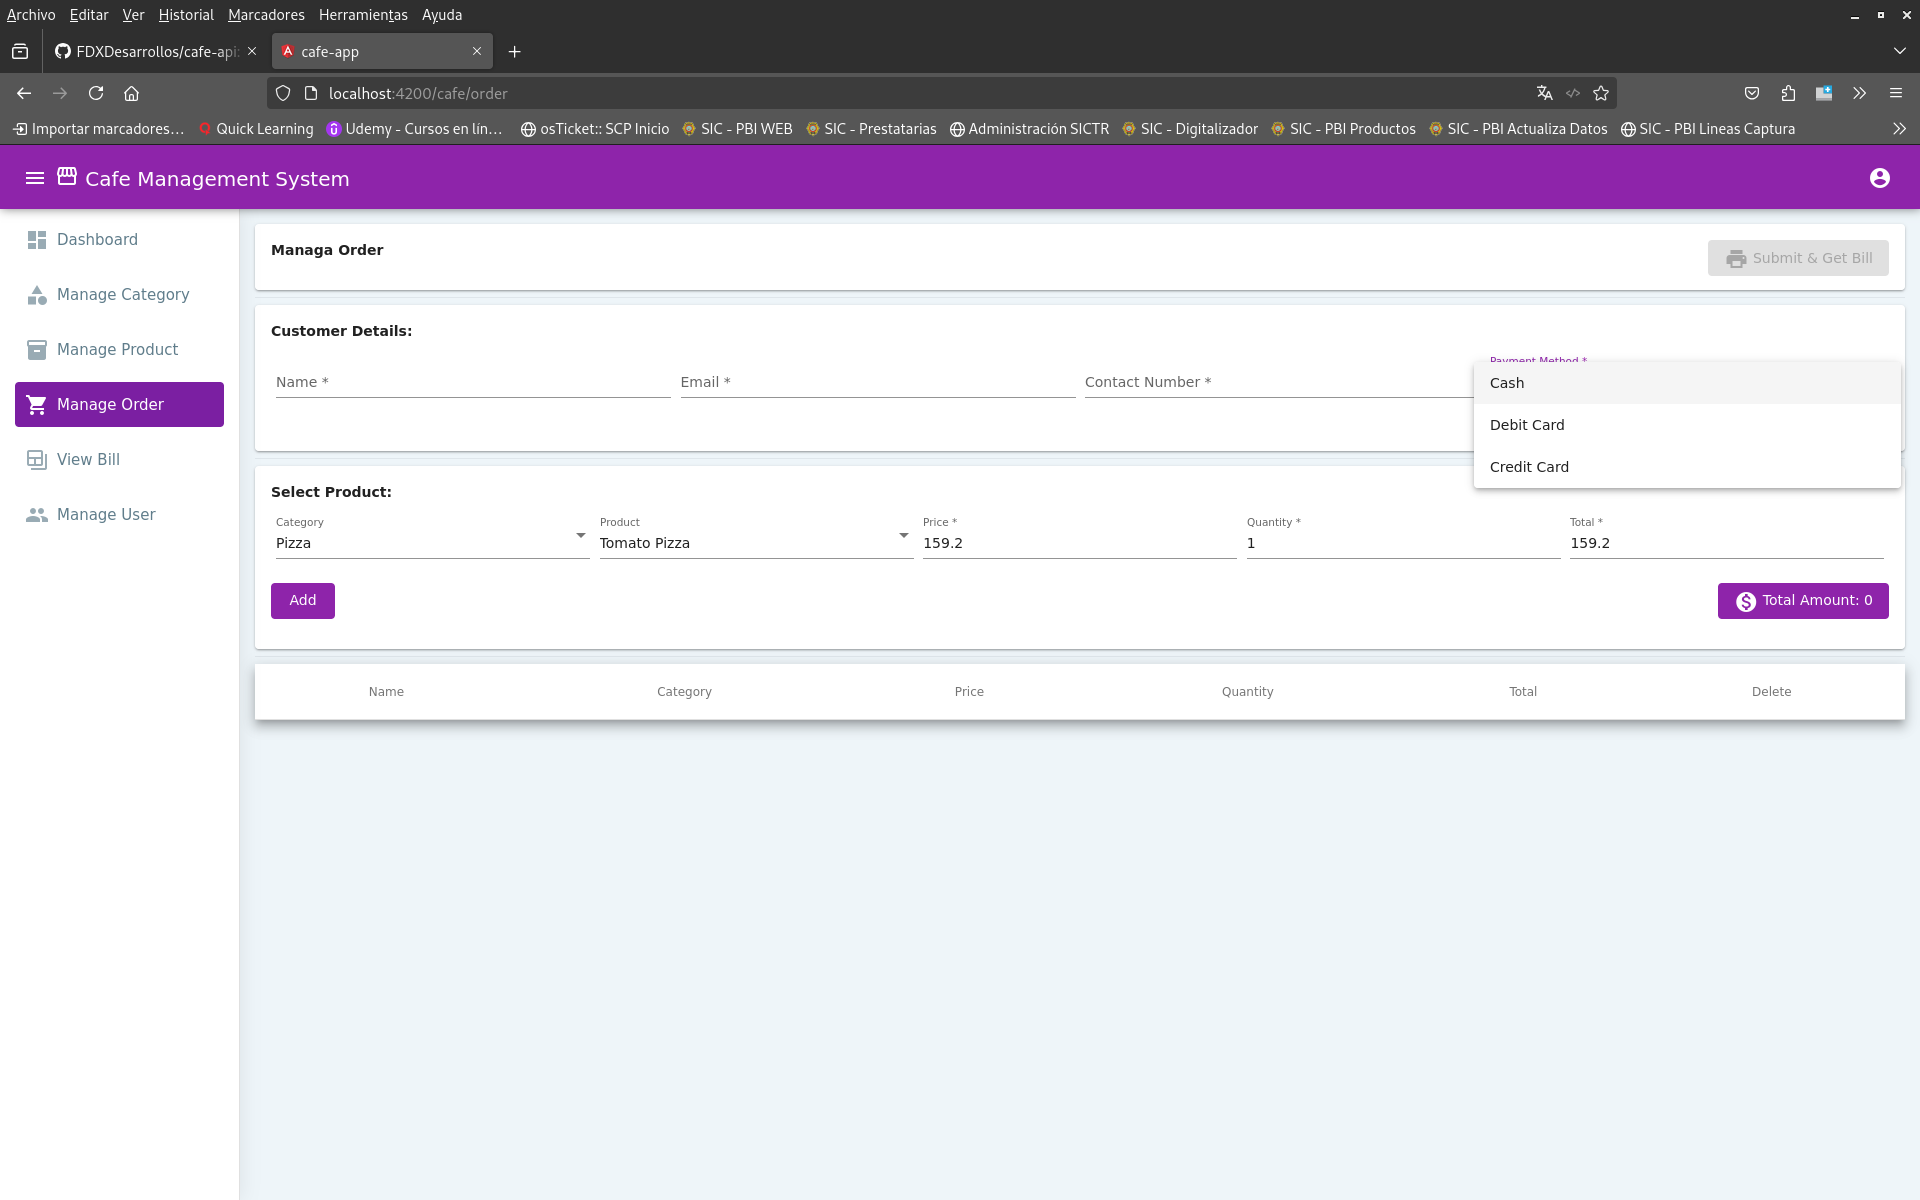Click the Manage Product inventory icon
Viewport: 1920px width, 1200px height.
click(37, 350)
